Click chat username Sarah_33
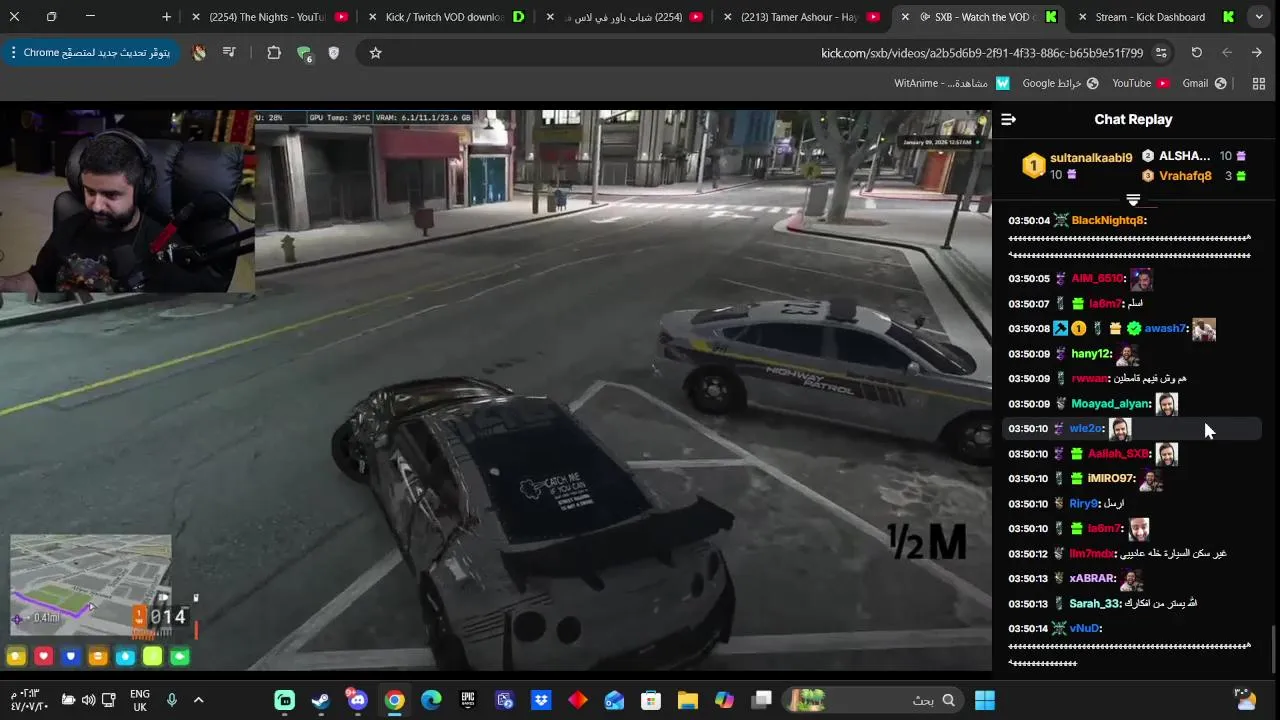The height and width of the screenshot is (720, 1280). click(1094, 603)
